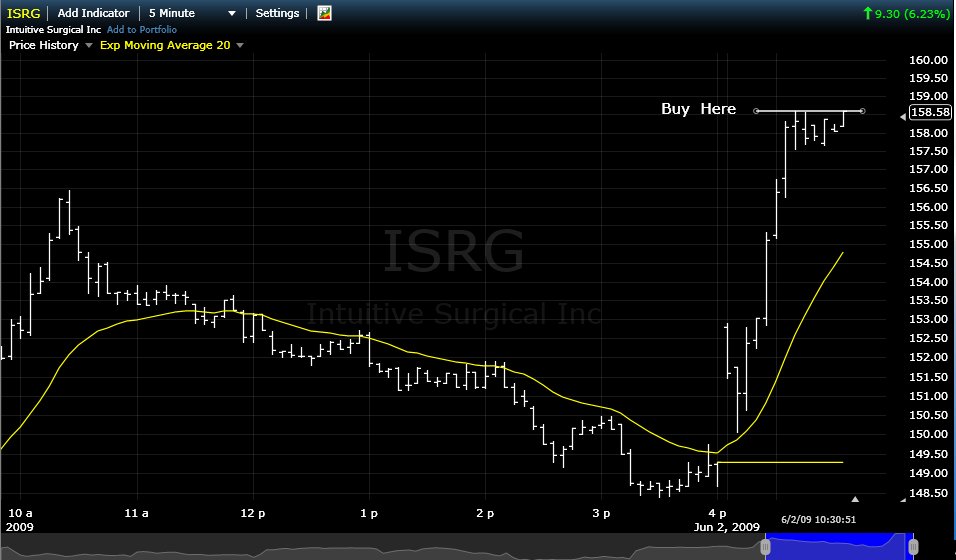Click the 12 p time axis label

pyautogui.click(x=252, y=513)
